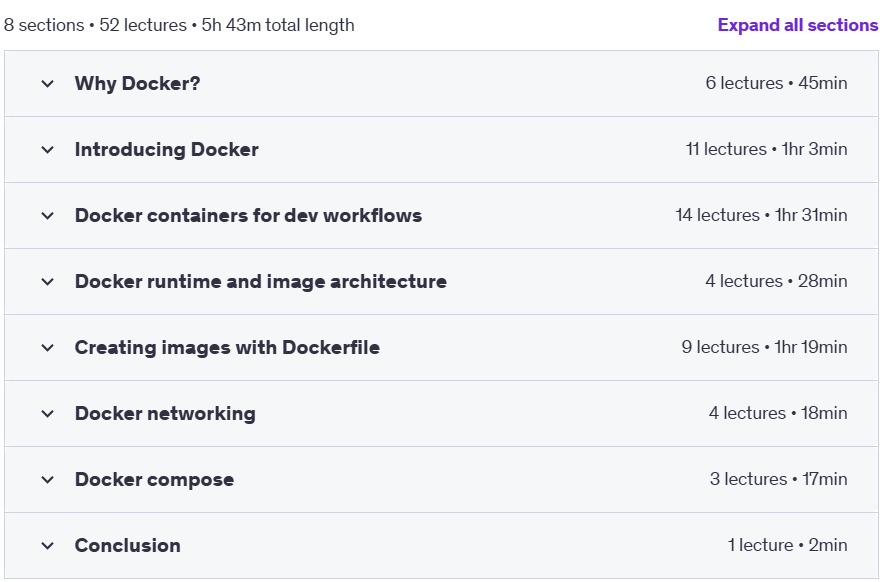Expand Creating images with Dockerfile chevron
This screenshot has width=883, height=582.
[x=48, y=348]
